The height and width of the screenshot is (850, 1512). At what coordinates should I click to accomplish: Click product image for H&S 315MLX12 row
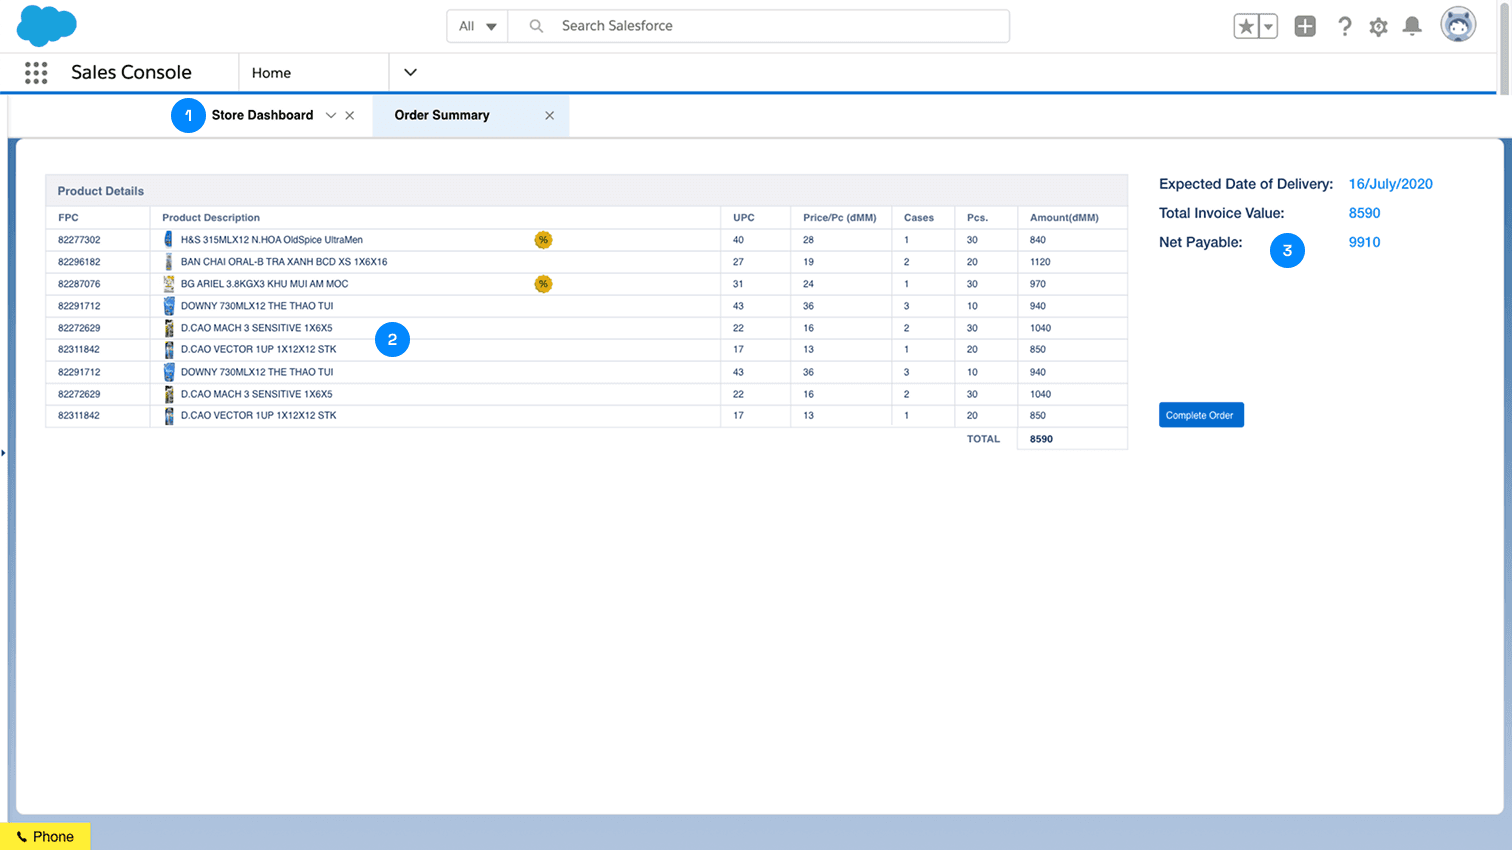168,240
